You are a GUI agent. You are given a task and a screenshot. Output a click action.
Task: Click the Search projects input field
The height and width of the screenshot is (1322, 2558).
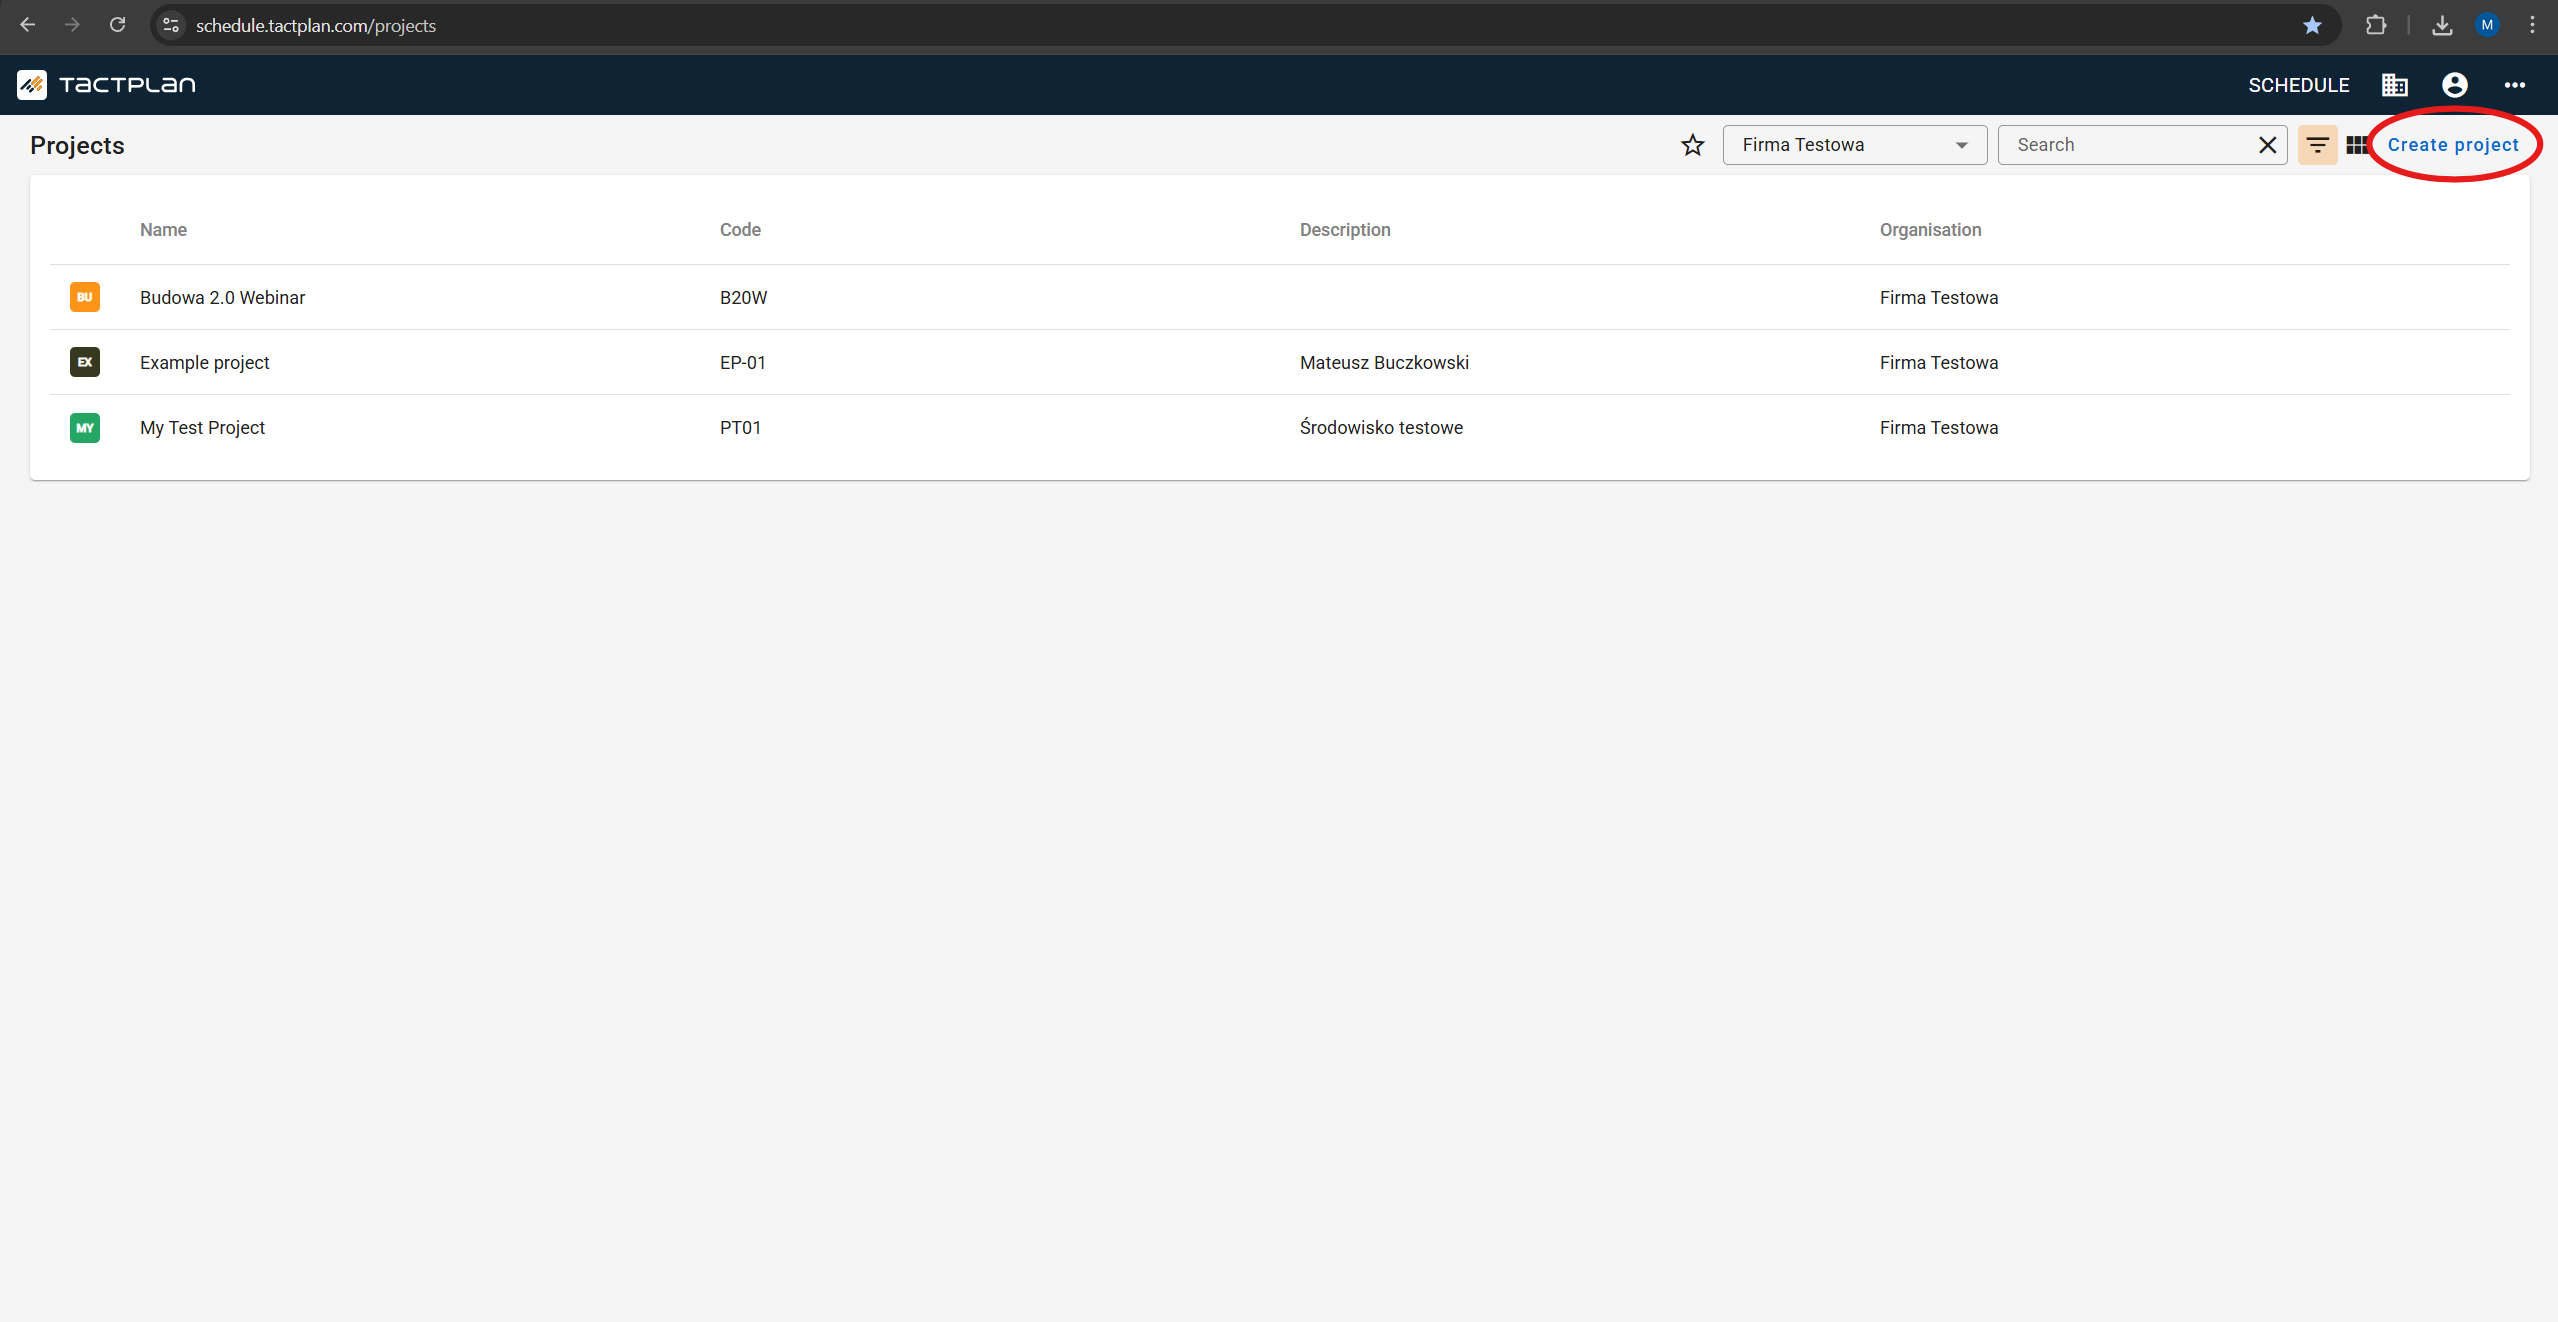2128,145
